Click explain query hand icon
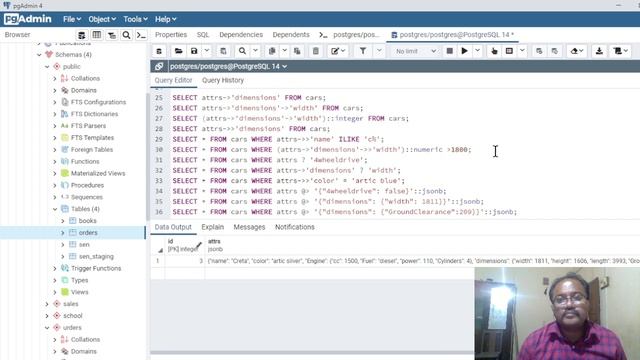Viewport: 640px width, 360px height. click(494, 51)
